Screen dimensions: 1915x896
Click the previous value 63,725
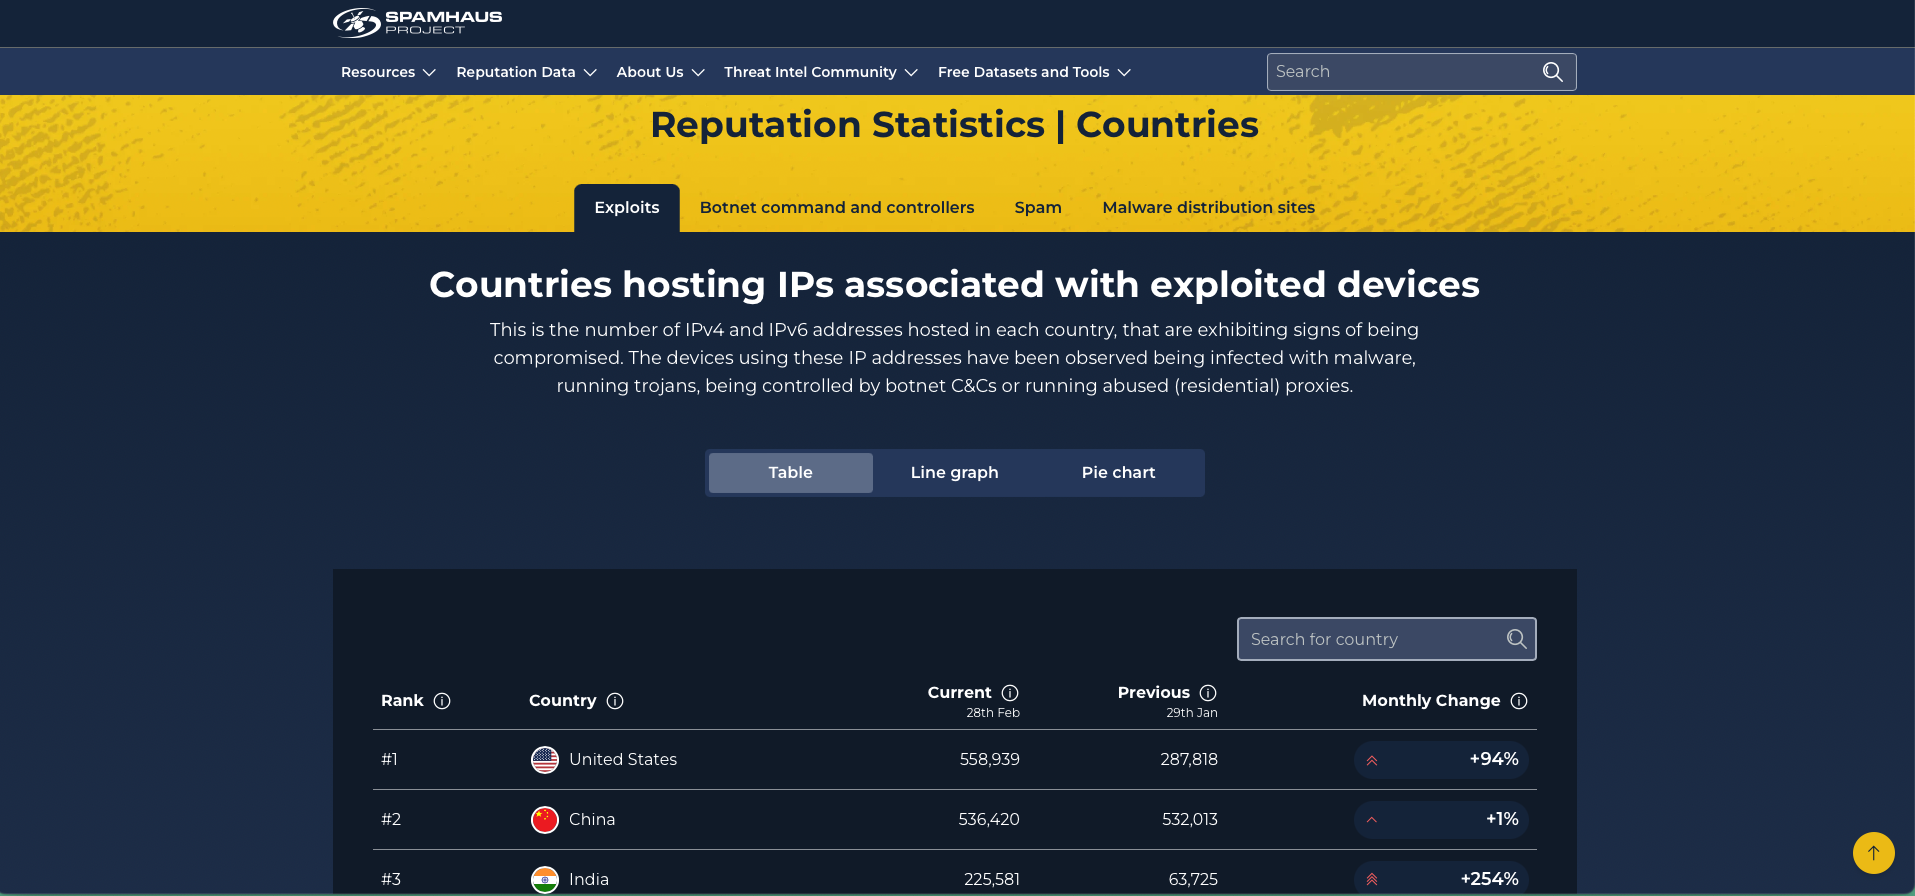[1193, 880]
